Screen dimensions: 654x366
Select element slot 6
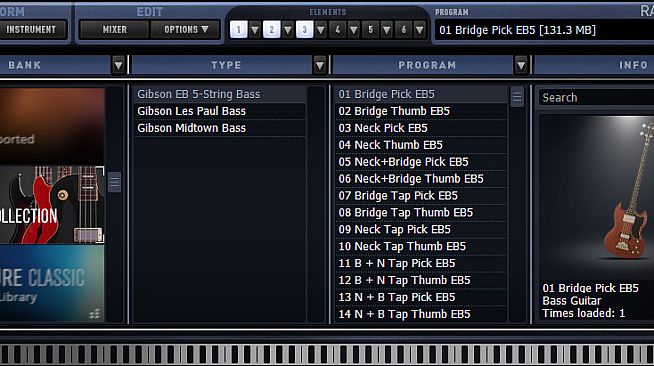(403, 30)
